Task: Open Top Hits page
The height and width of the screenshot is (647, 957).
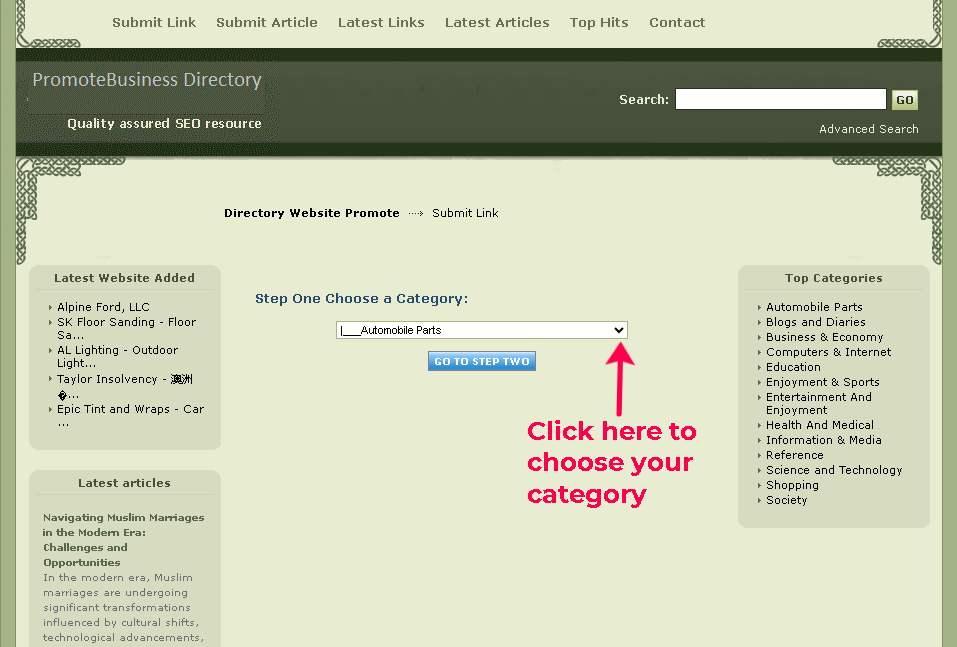Action: tap(599, 23)
